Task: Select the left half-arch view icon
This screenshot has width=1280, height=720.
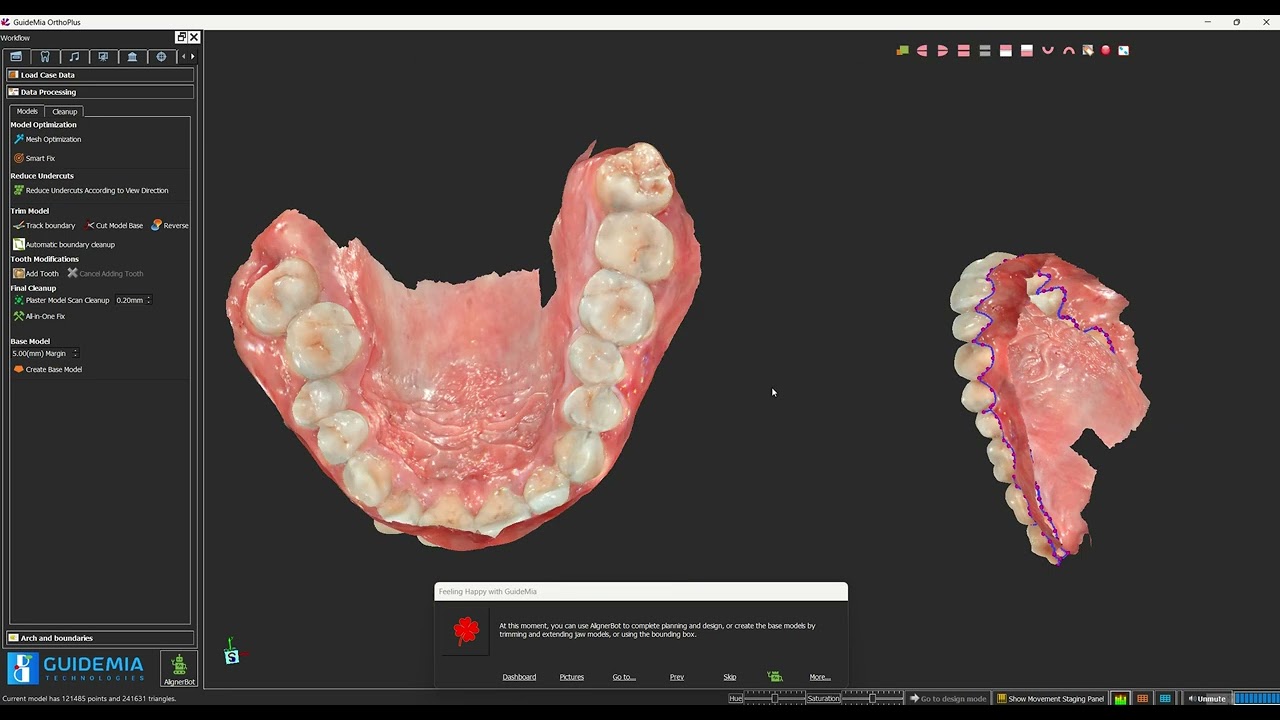Action: 922,50
